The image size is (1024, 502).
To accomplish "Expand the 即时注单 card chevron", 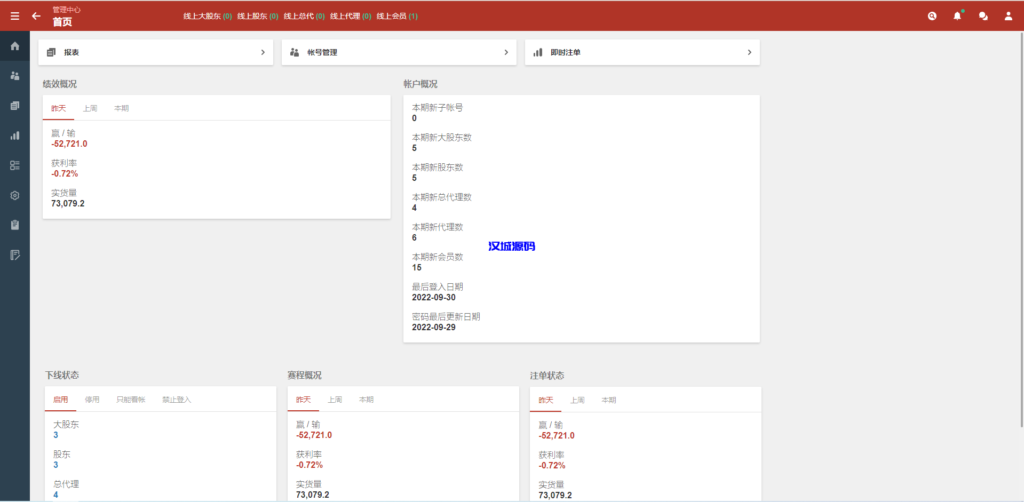I will tap(749, 52).
